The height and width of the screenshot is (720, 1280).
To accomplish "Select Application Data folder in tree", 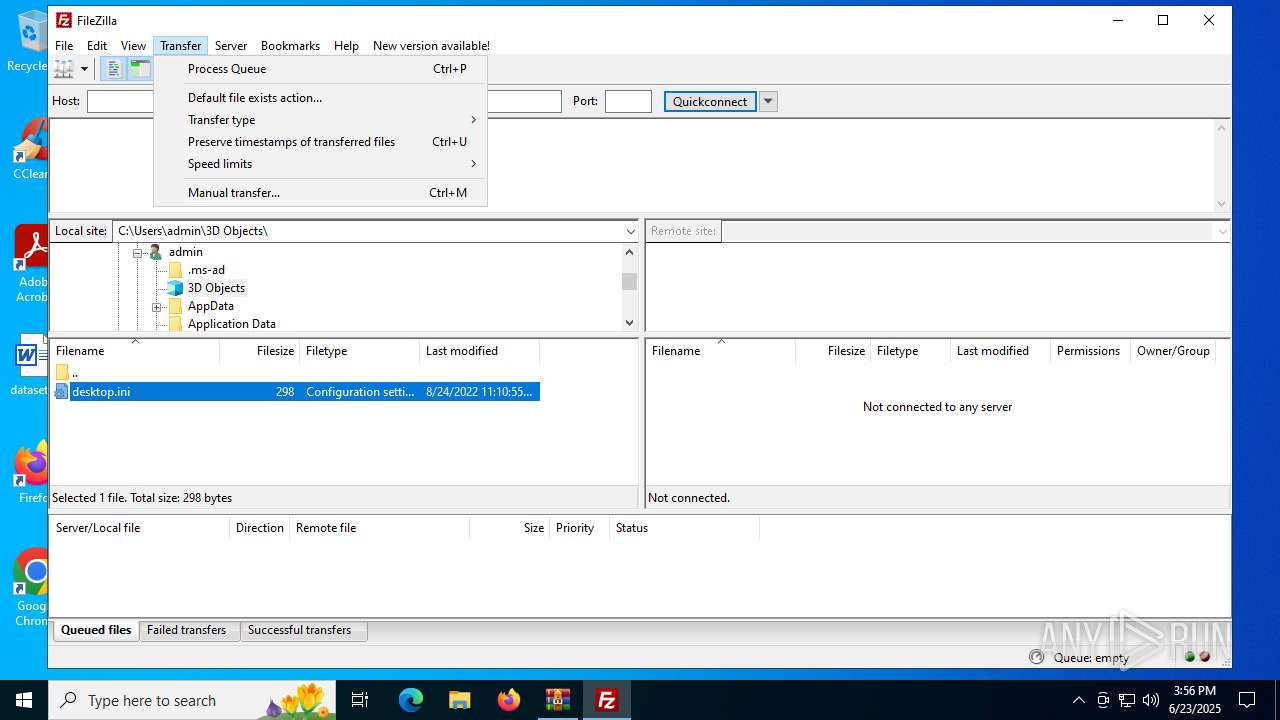I will tap(232, 324).
